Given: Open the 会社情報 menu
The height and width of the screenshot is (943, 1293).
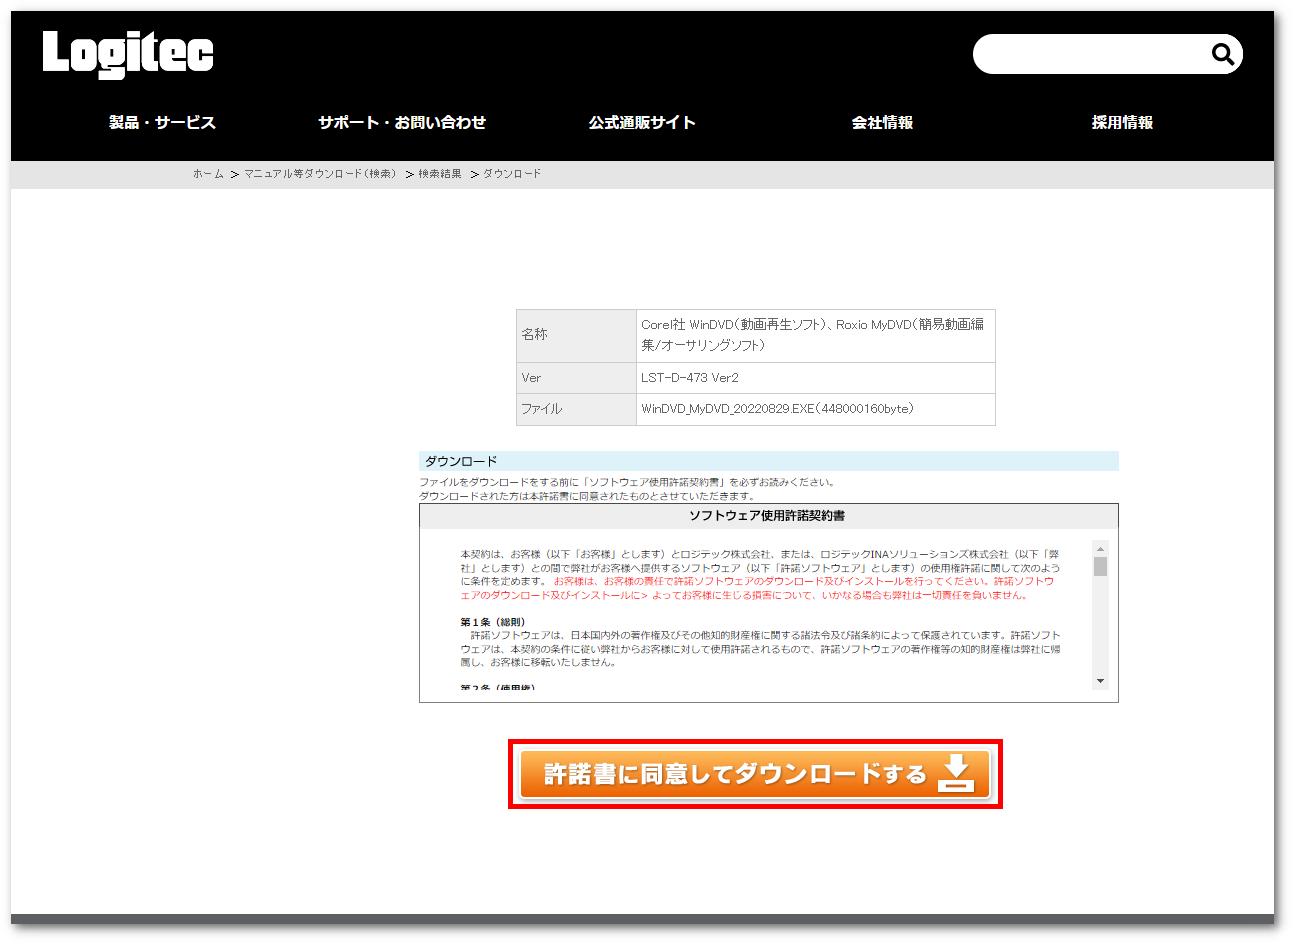Looking at the screenshot, I should [882, 122].
